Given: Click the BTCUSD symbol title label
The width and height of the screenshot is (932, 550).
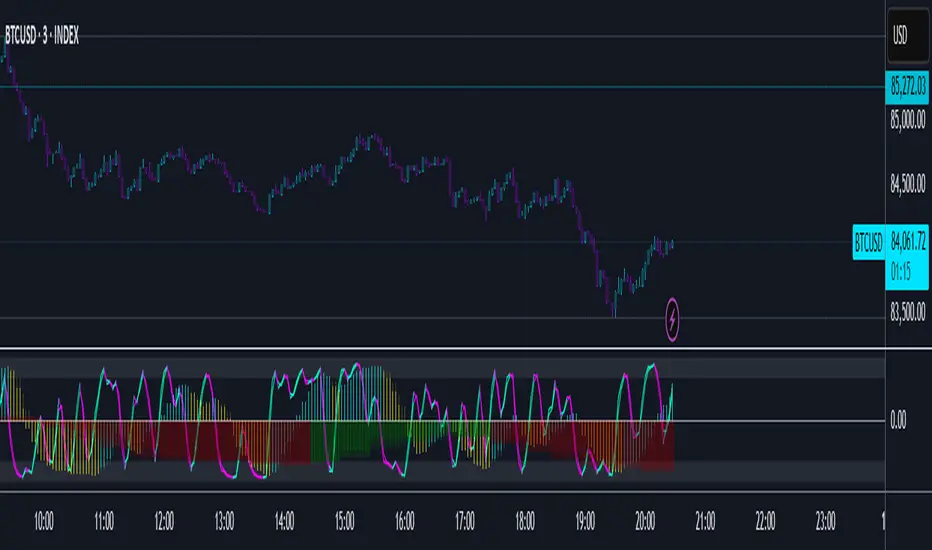Looking at the screenshot, I should [42, 36].
